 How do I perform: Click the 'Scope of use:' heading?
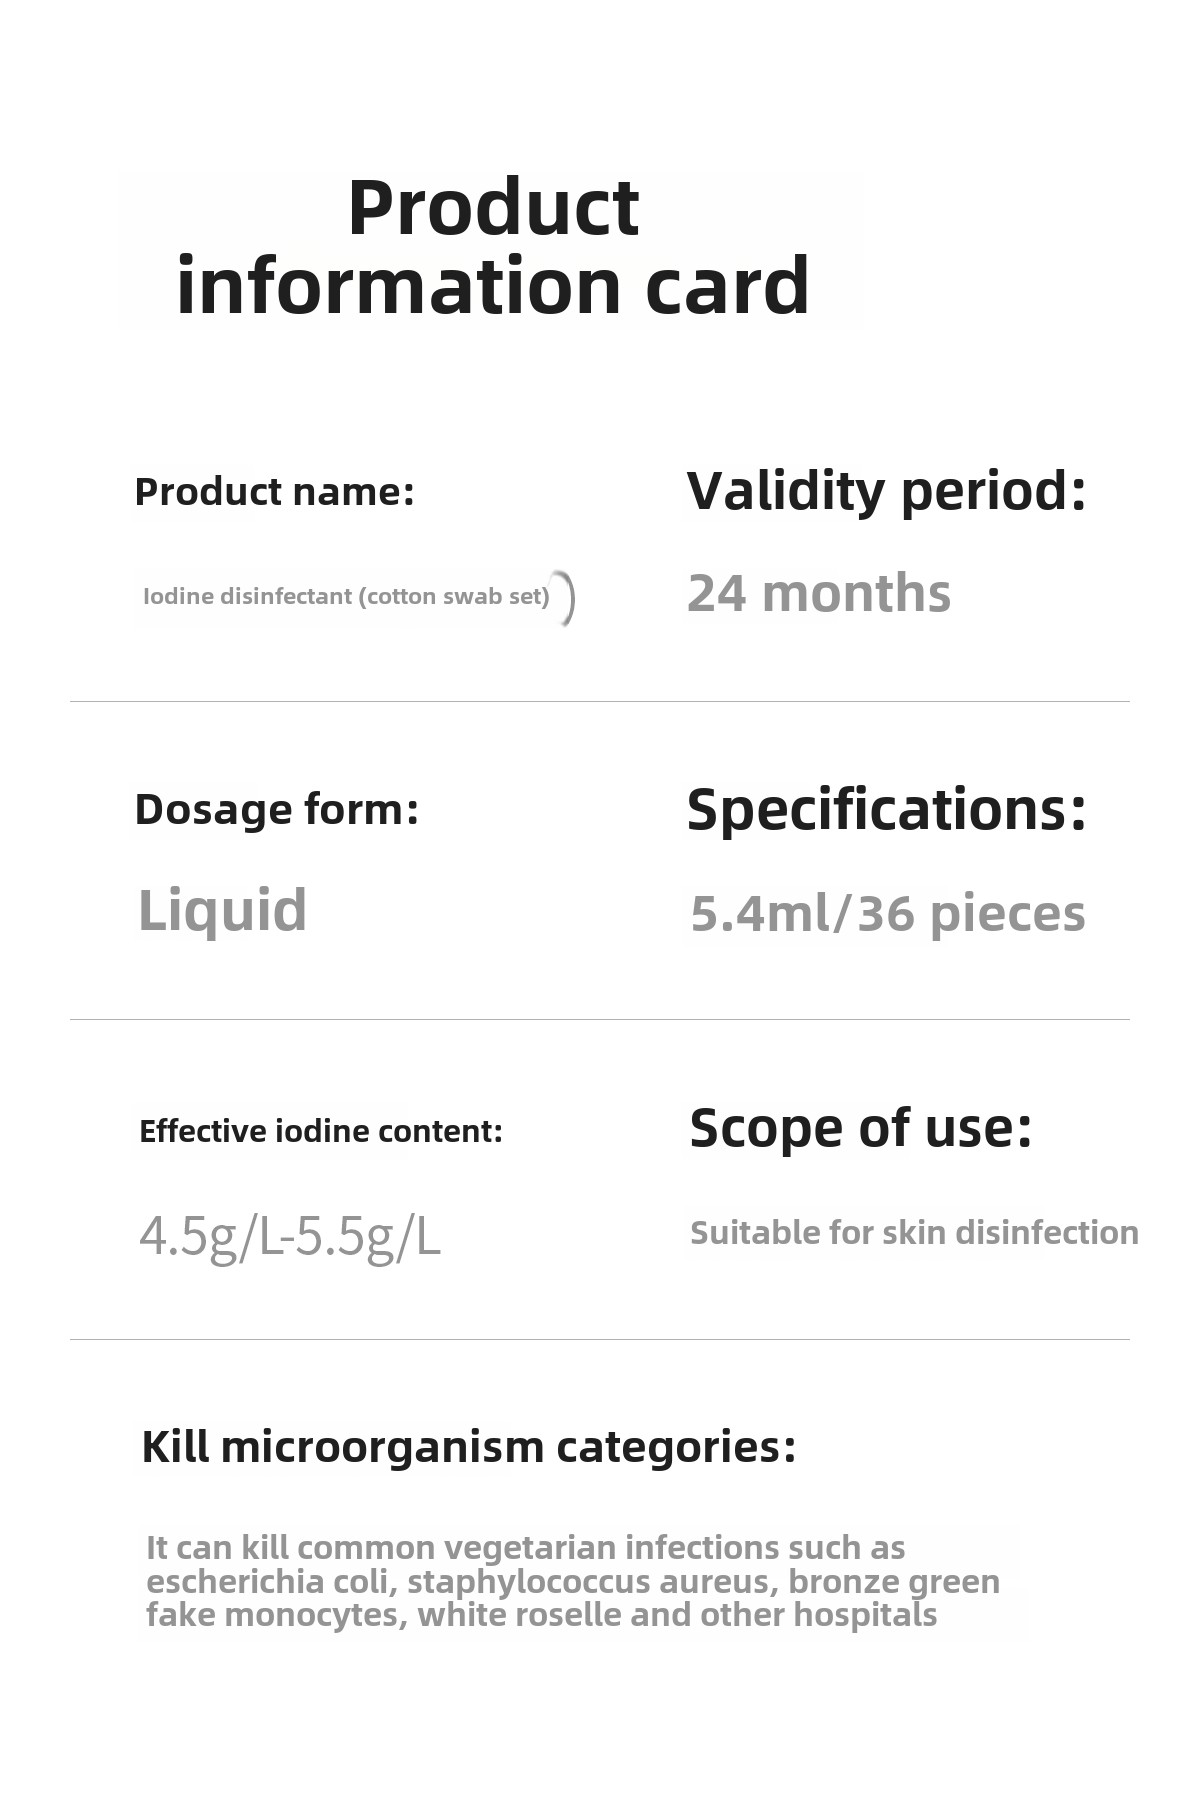(x=860, y=1128)
